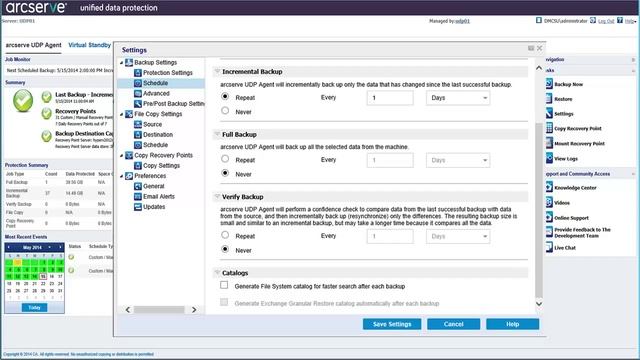
Task: Click the Incremental Backup interval field
Action: point(390,98)
